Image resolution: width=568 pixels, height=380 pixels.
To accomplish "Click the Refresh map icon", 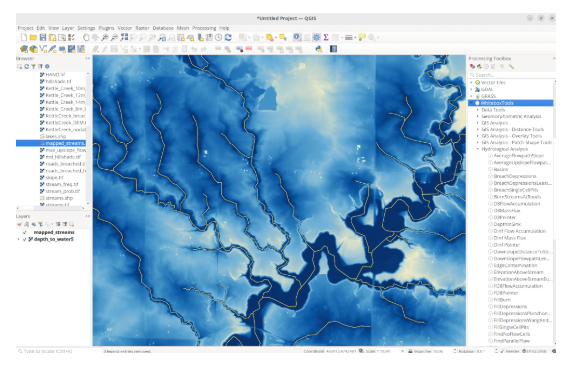I will click(x=228, y=37).
